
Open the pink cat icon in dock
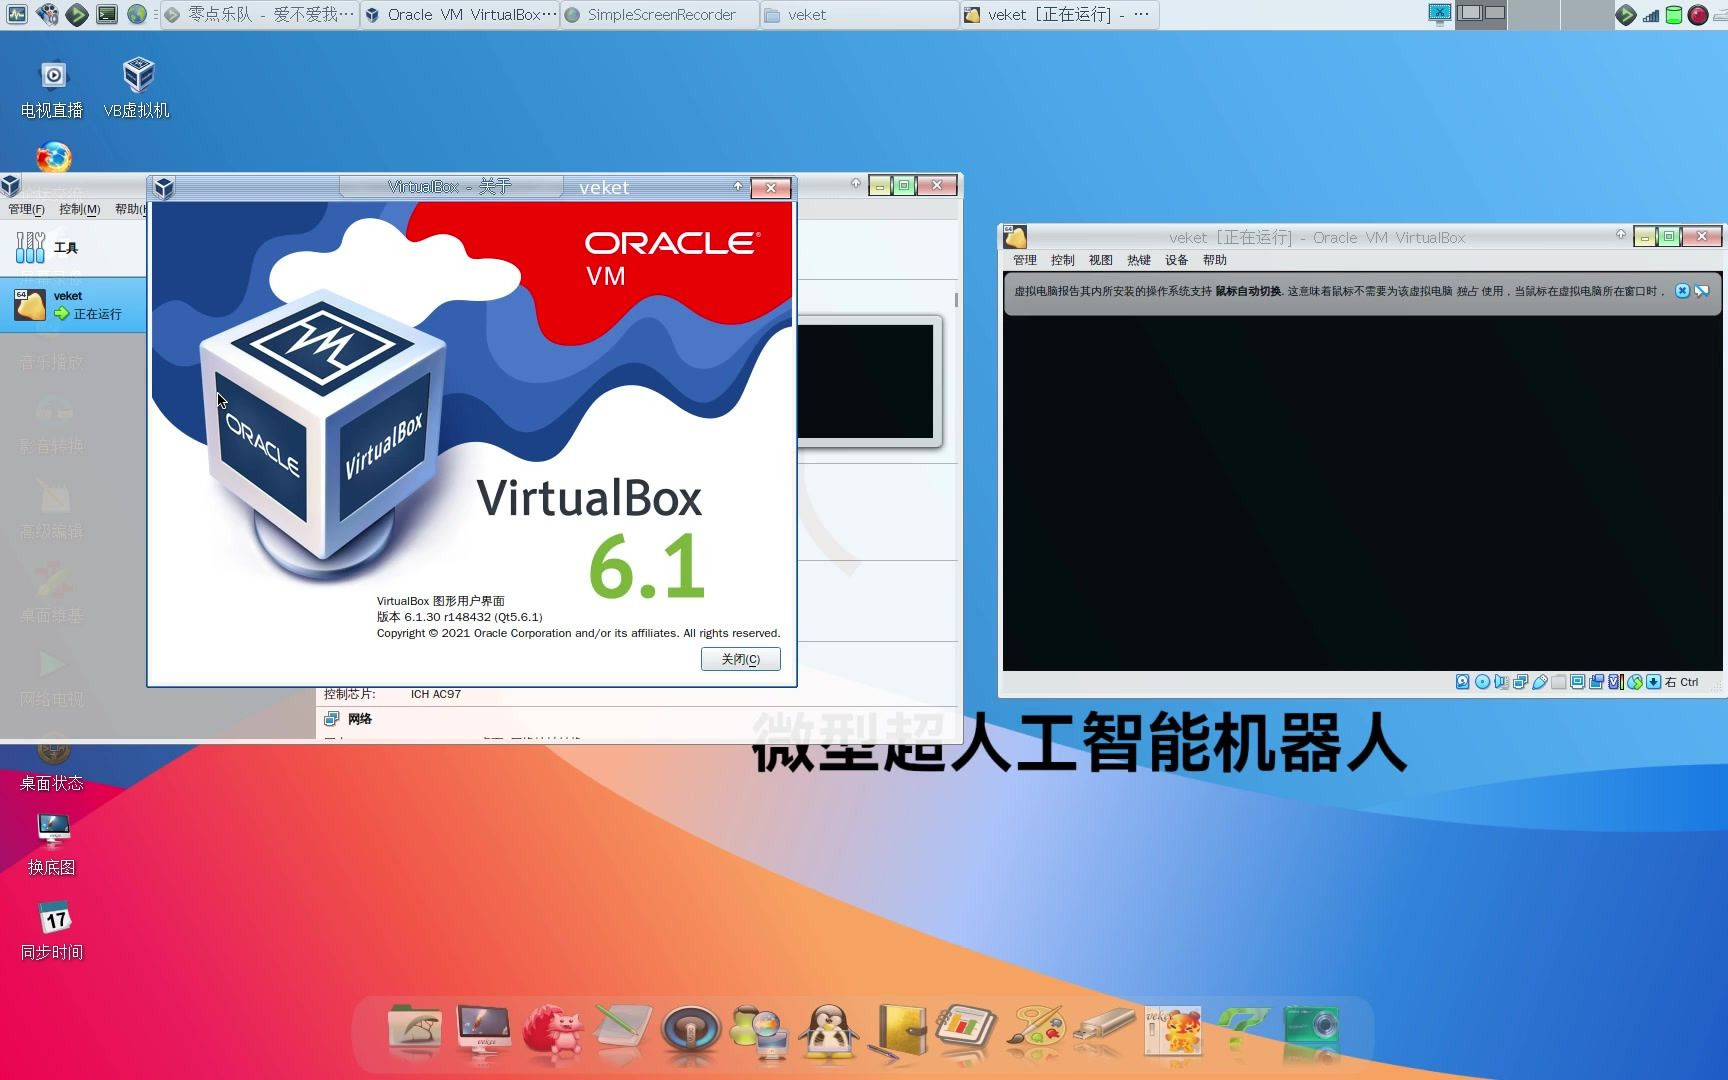[x=553, y=1030]
